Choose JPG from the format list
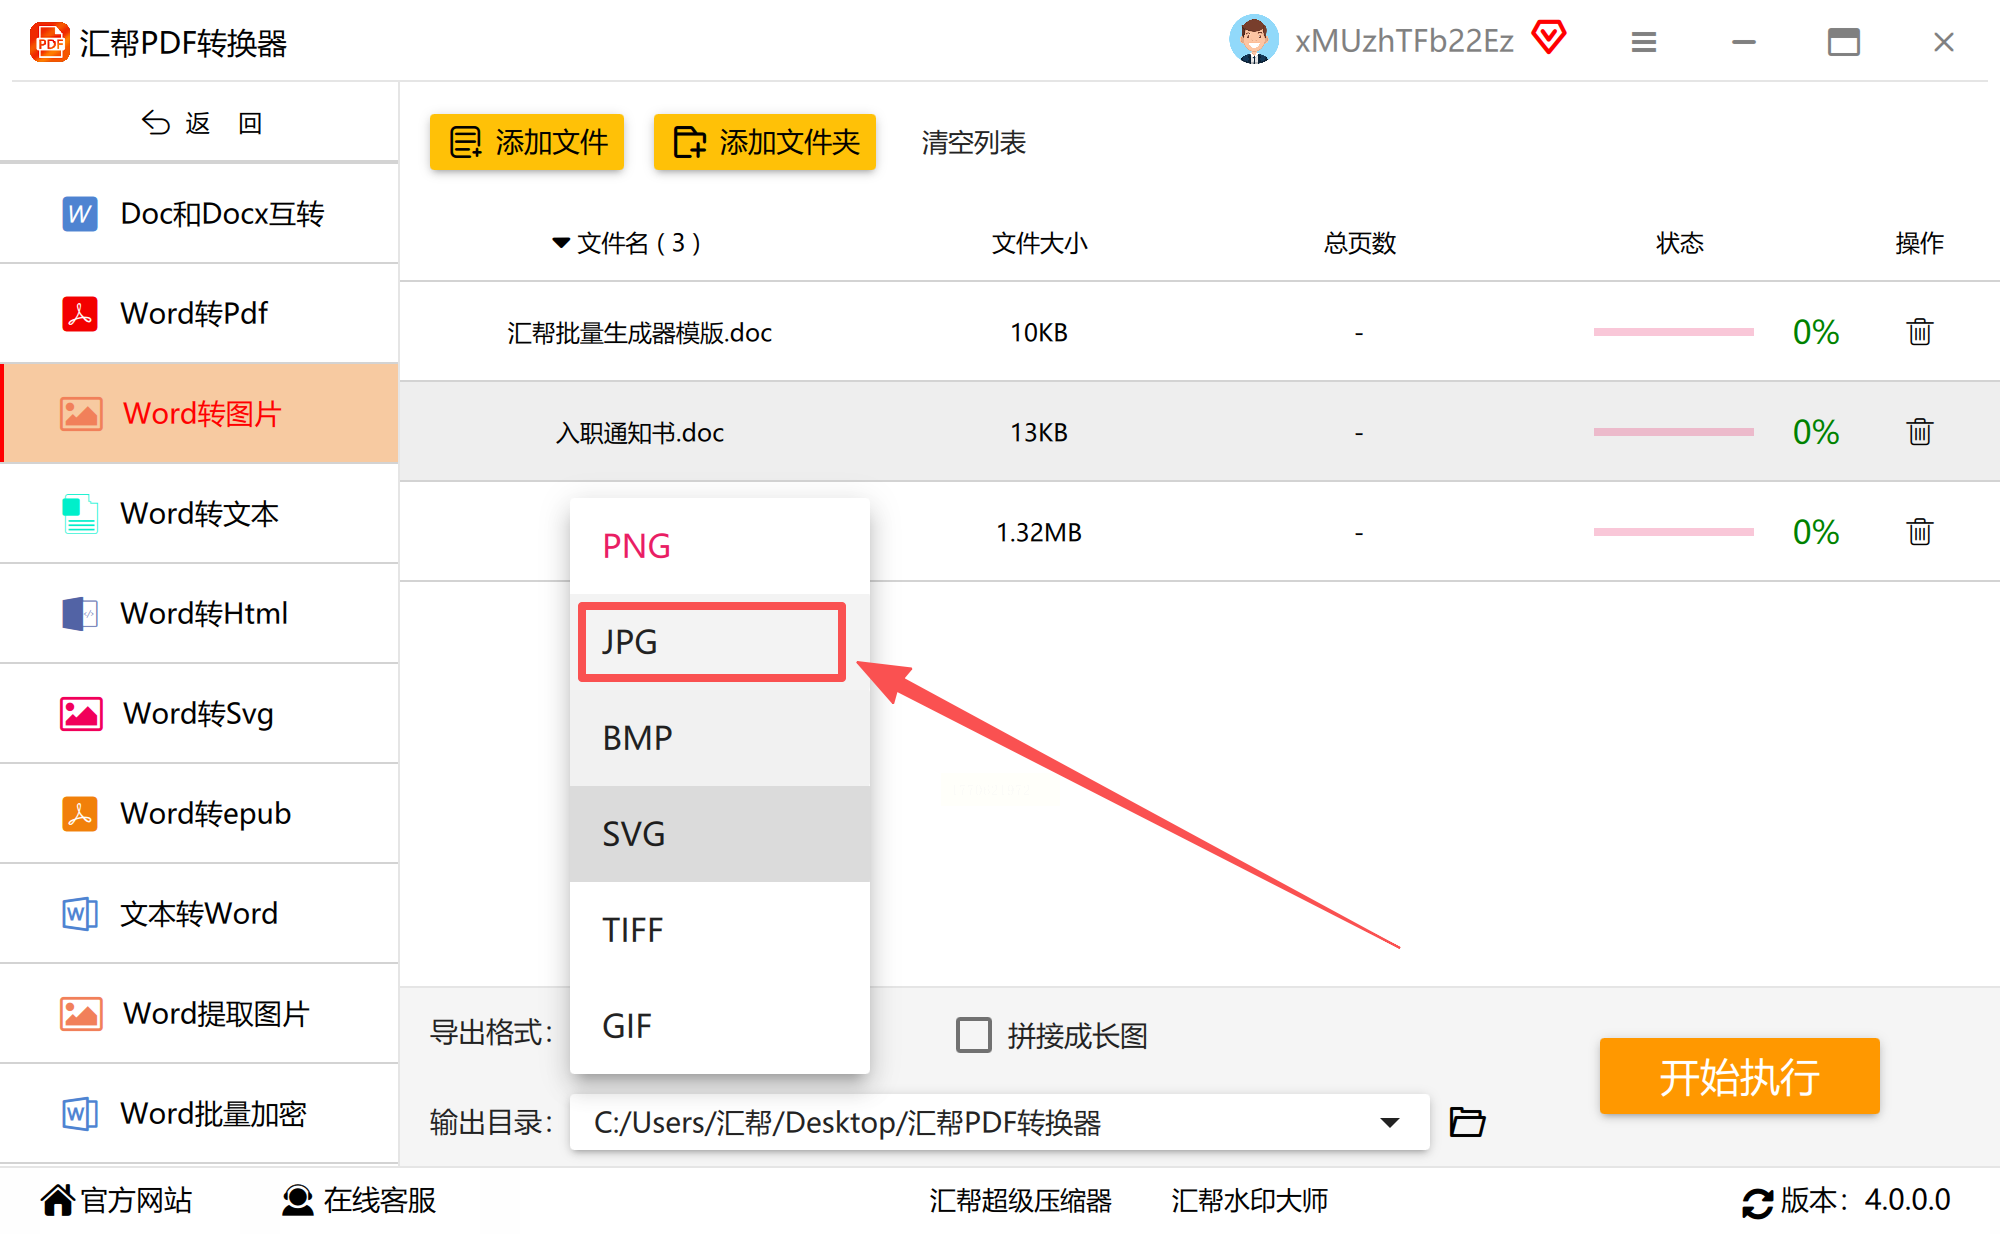Image resolution: width=2000 pixels, height=1234 pixels. coord(711,642)
